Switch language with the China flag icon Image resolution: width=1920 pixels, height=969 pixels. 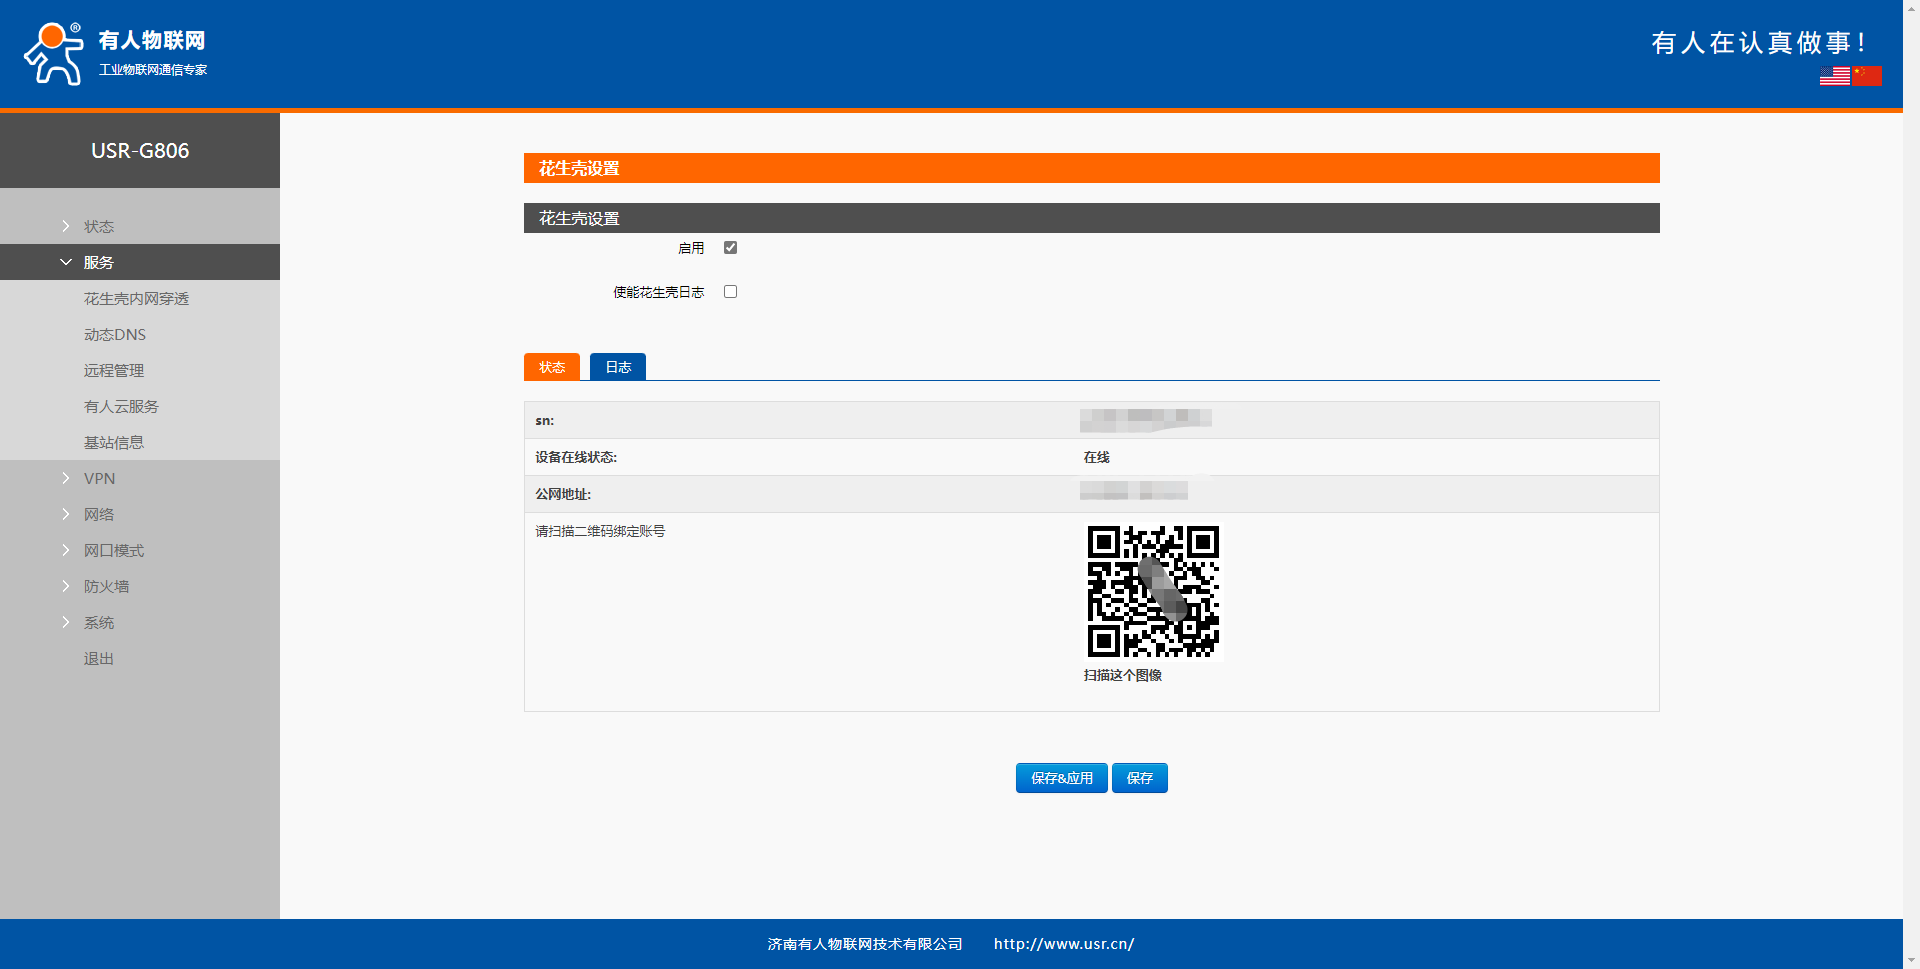pyautogui.click(x=1867, y=76)
